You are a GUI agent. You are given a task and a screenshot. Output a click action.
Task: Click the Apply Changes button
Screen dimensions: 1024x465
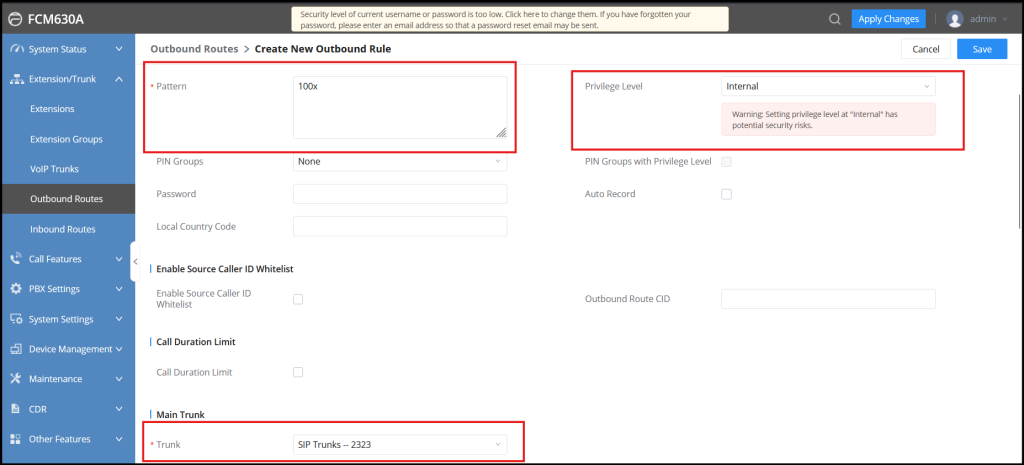888,19
